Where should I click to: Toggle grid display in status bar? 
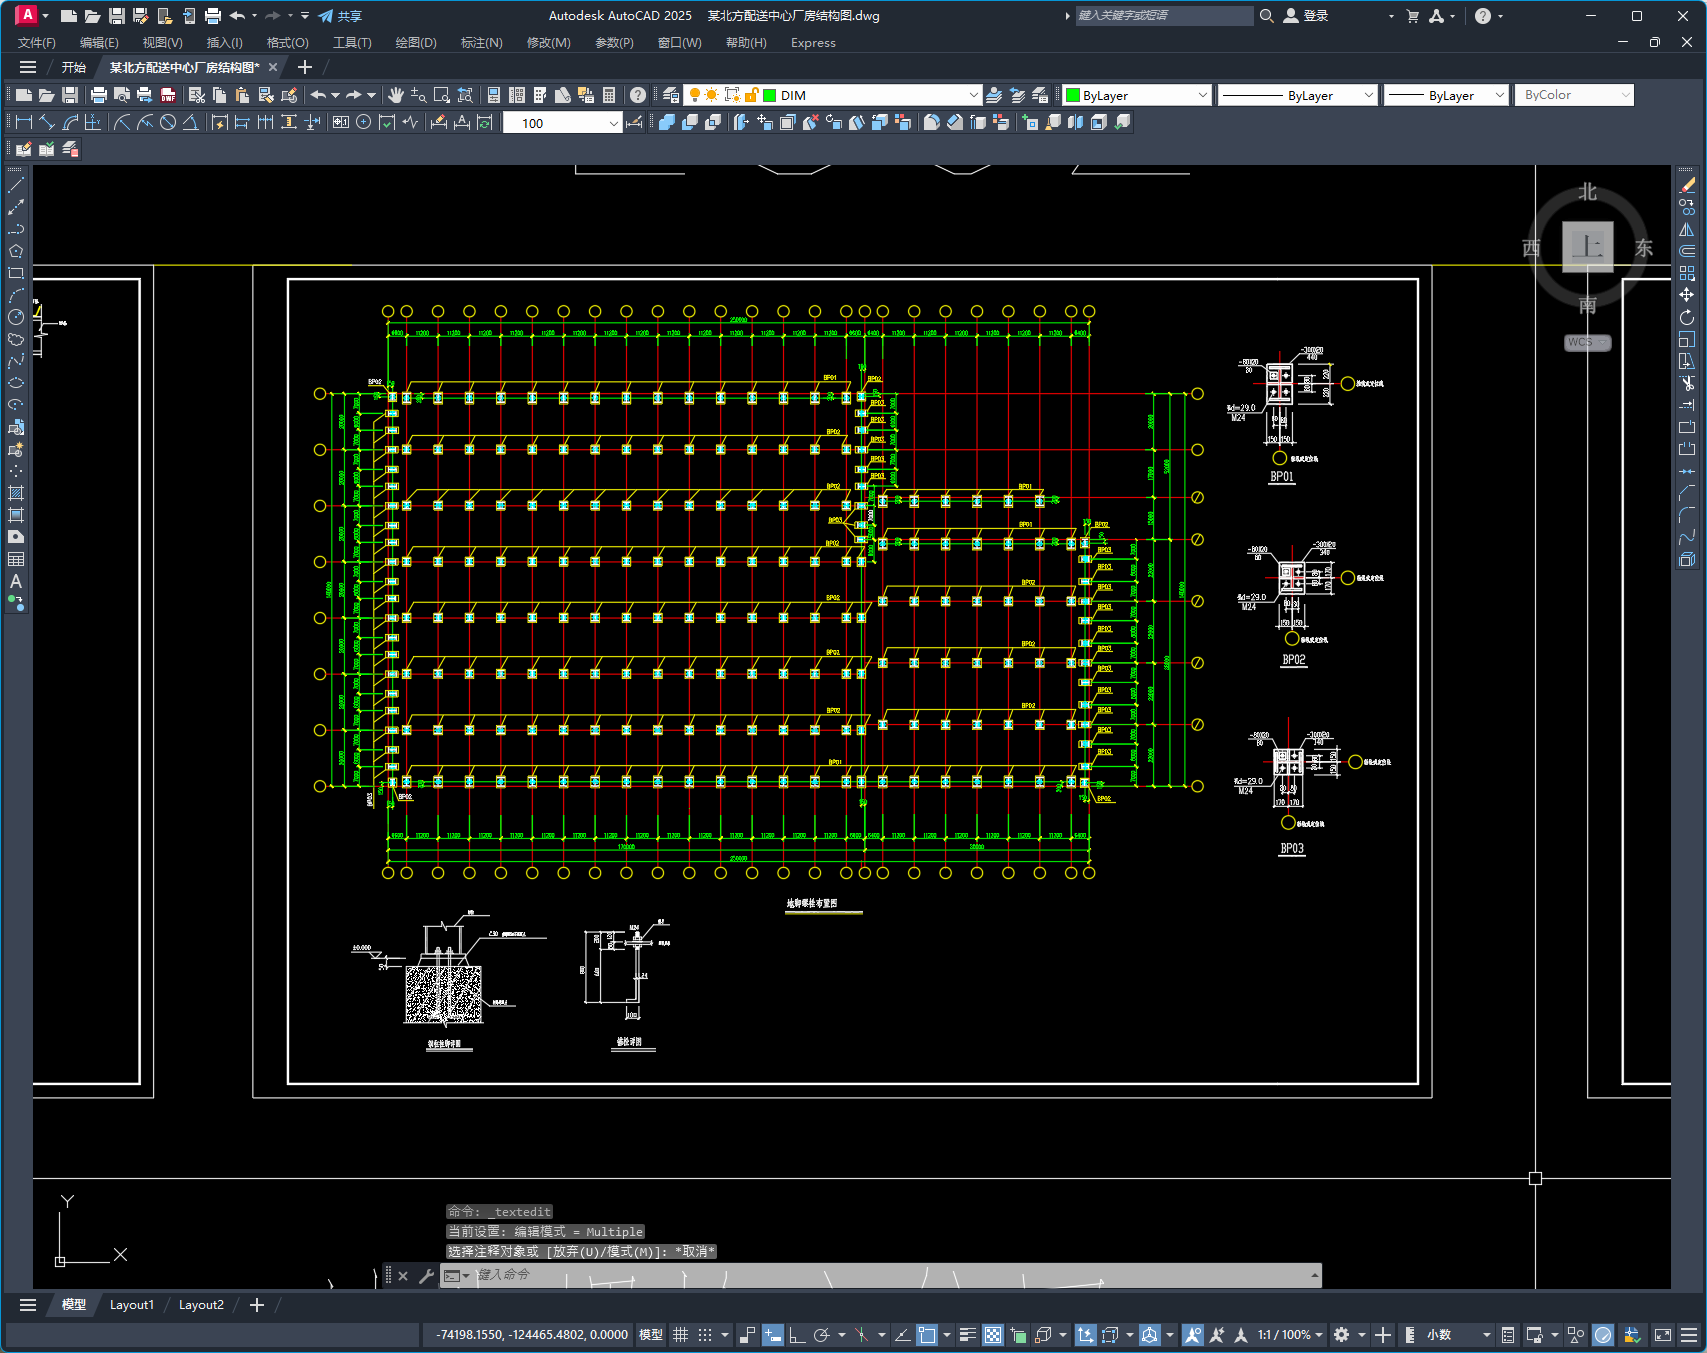681,1335
